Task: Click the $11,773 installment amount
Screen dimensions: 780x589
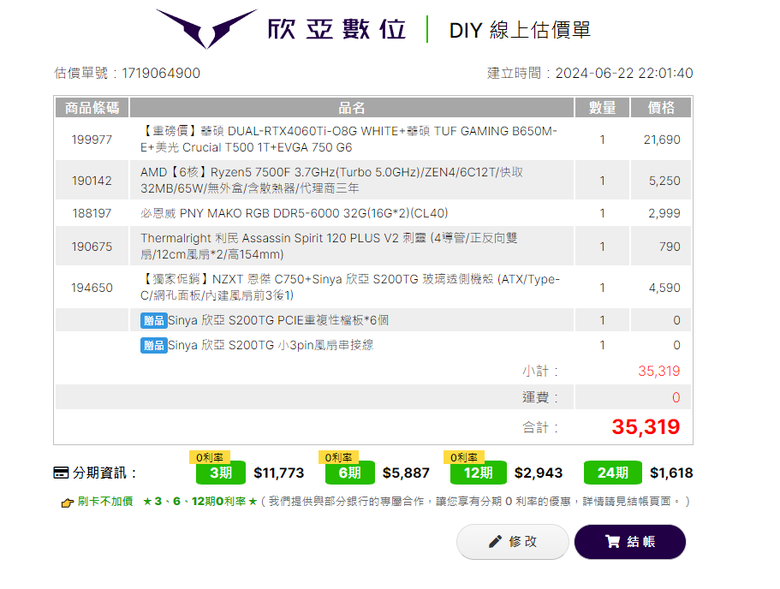Action: point(279,473)
